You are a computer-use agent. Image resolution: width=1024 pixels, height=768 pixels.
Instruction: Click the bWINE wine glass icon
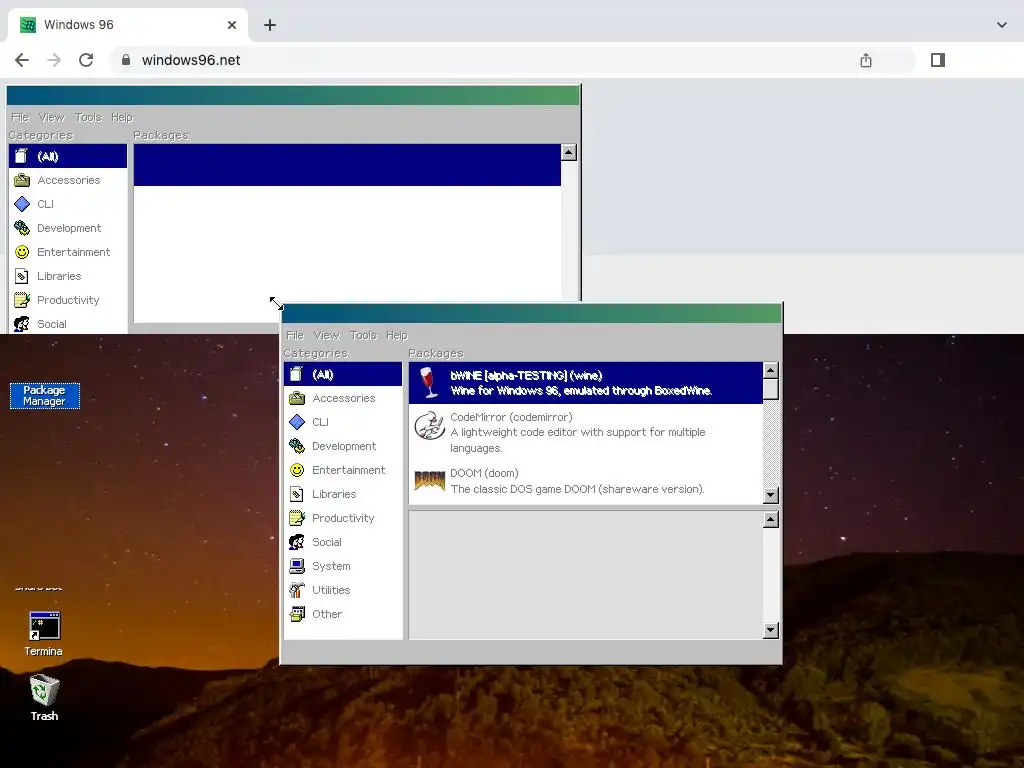(429, 382)
